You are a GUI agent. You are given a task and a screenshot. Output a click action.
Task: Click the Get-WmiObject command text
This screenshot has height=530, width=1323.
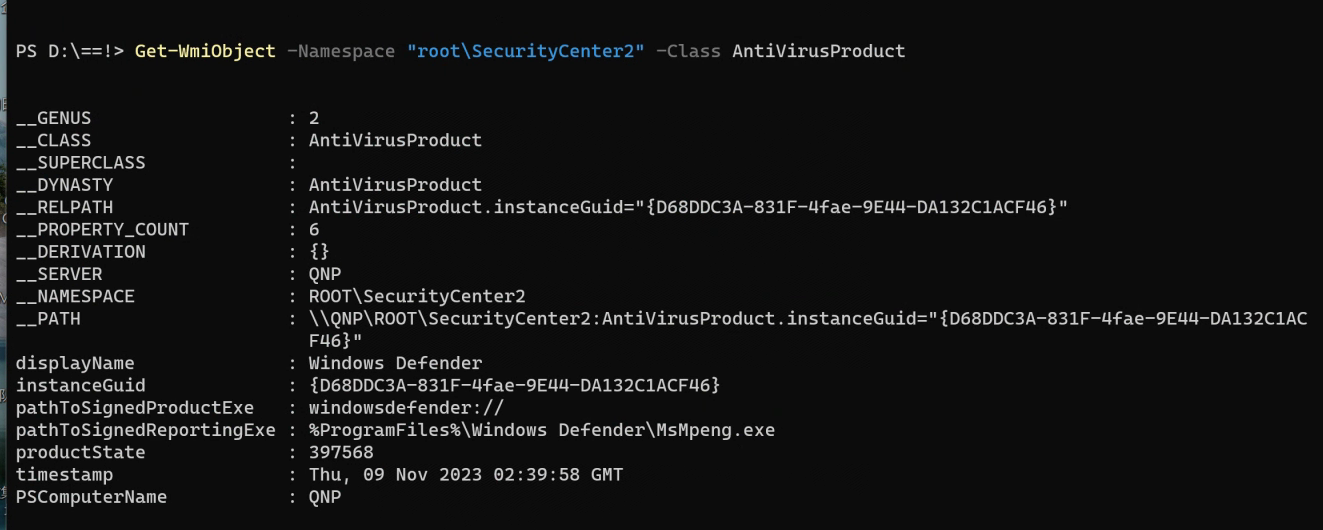coord(205,51)
